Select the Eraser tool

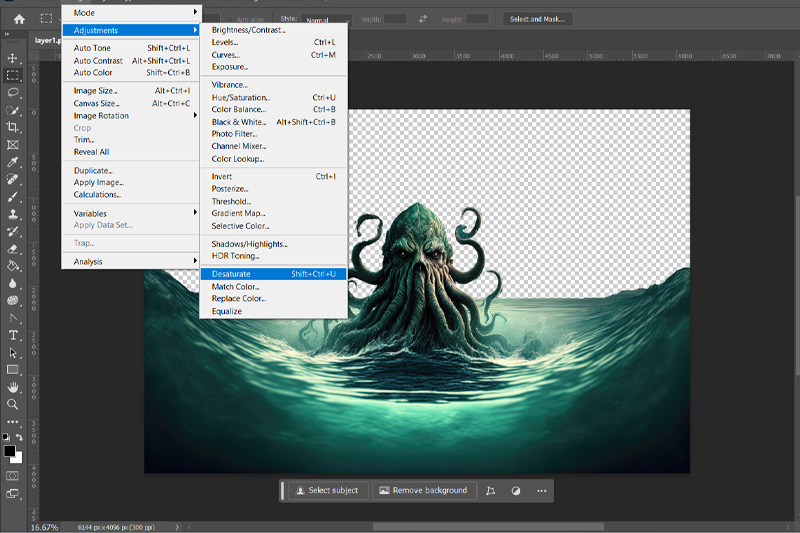pos(13,248)
